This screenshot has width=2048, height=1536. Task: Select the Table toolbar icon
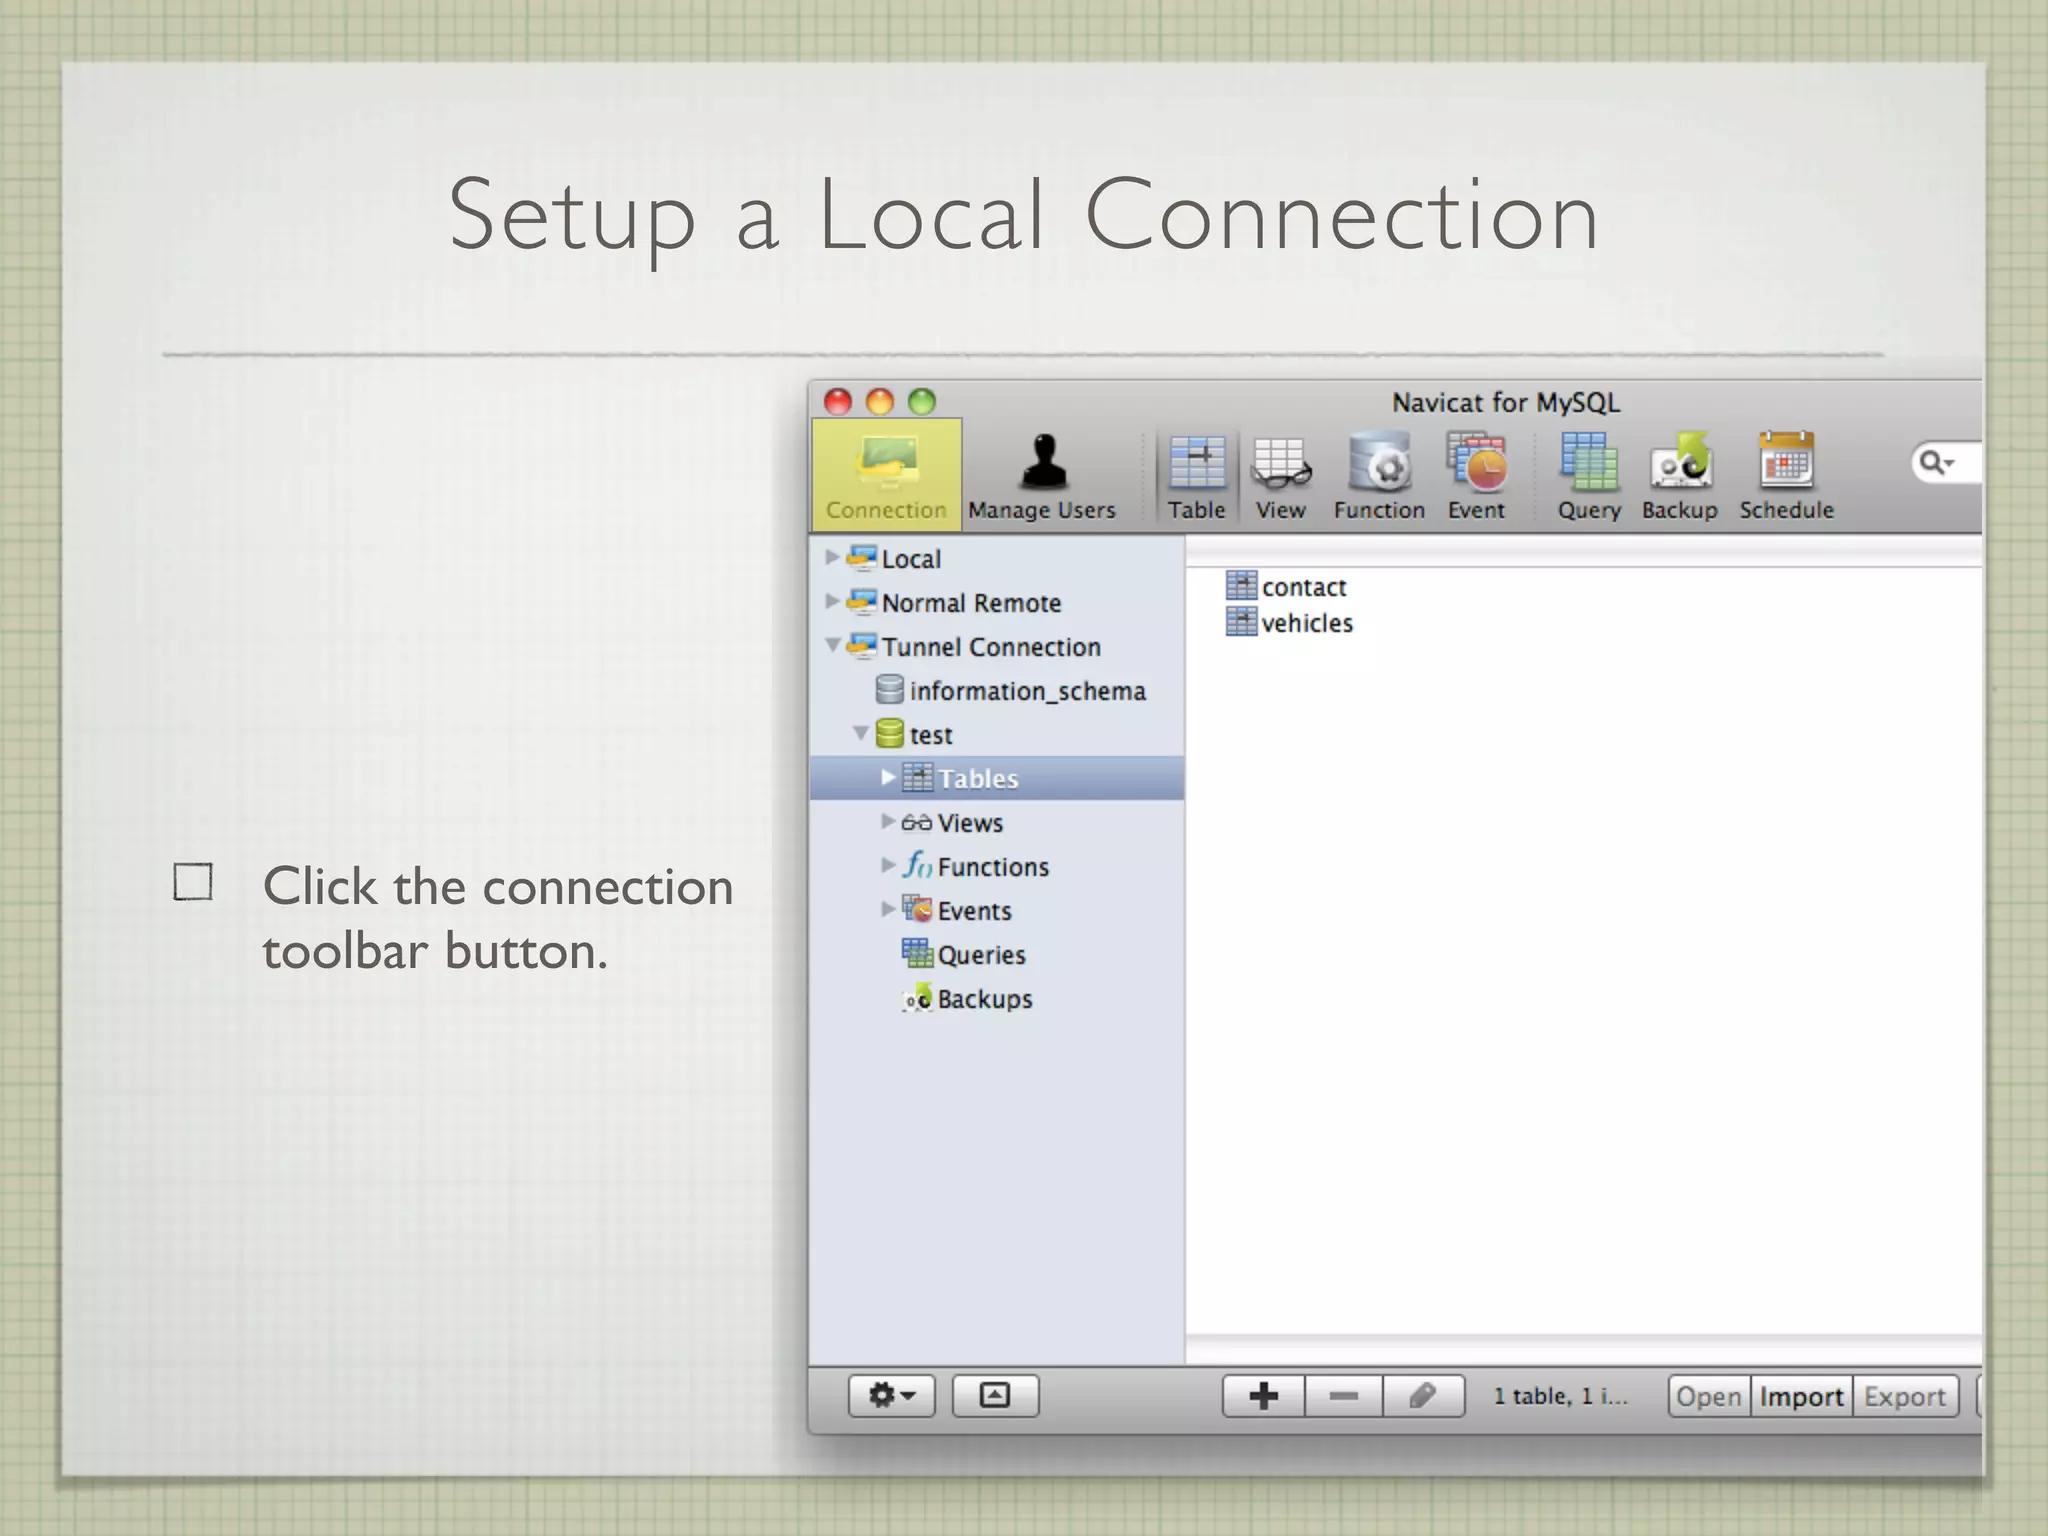[1196, 477]
